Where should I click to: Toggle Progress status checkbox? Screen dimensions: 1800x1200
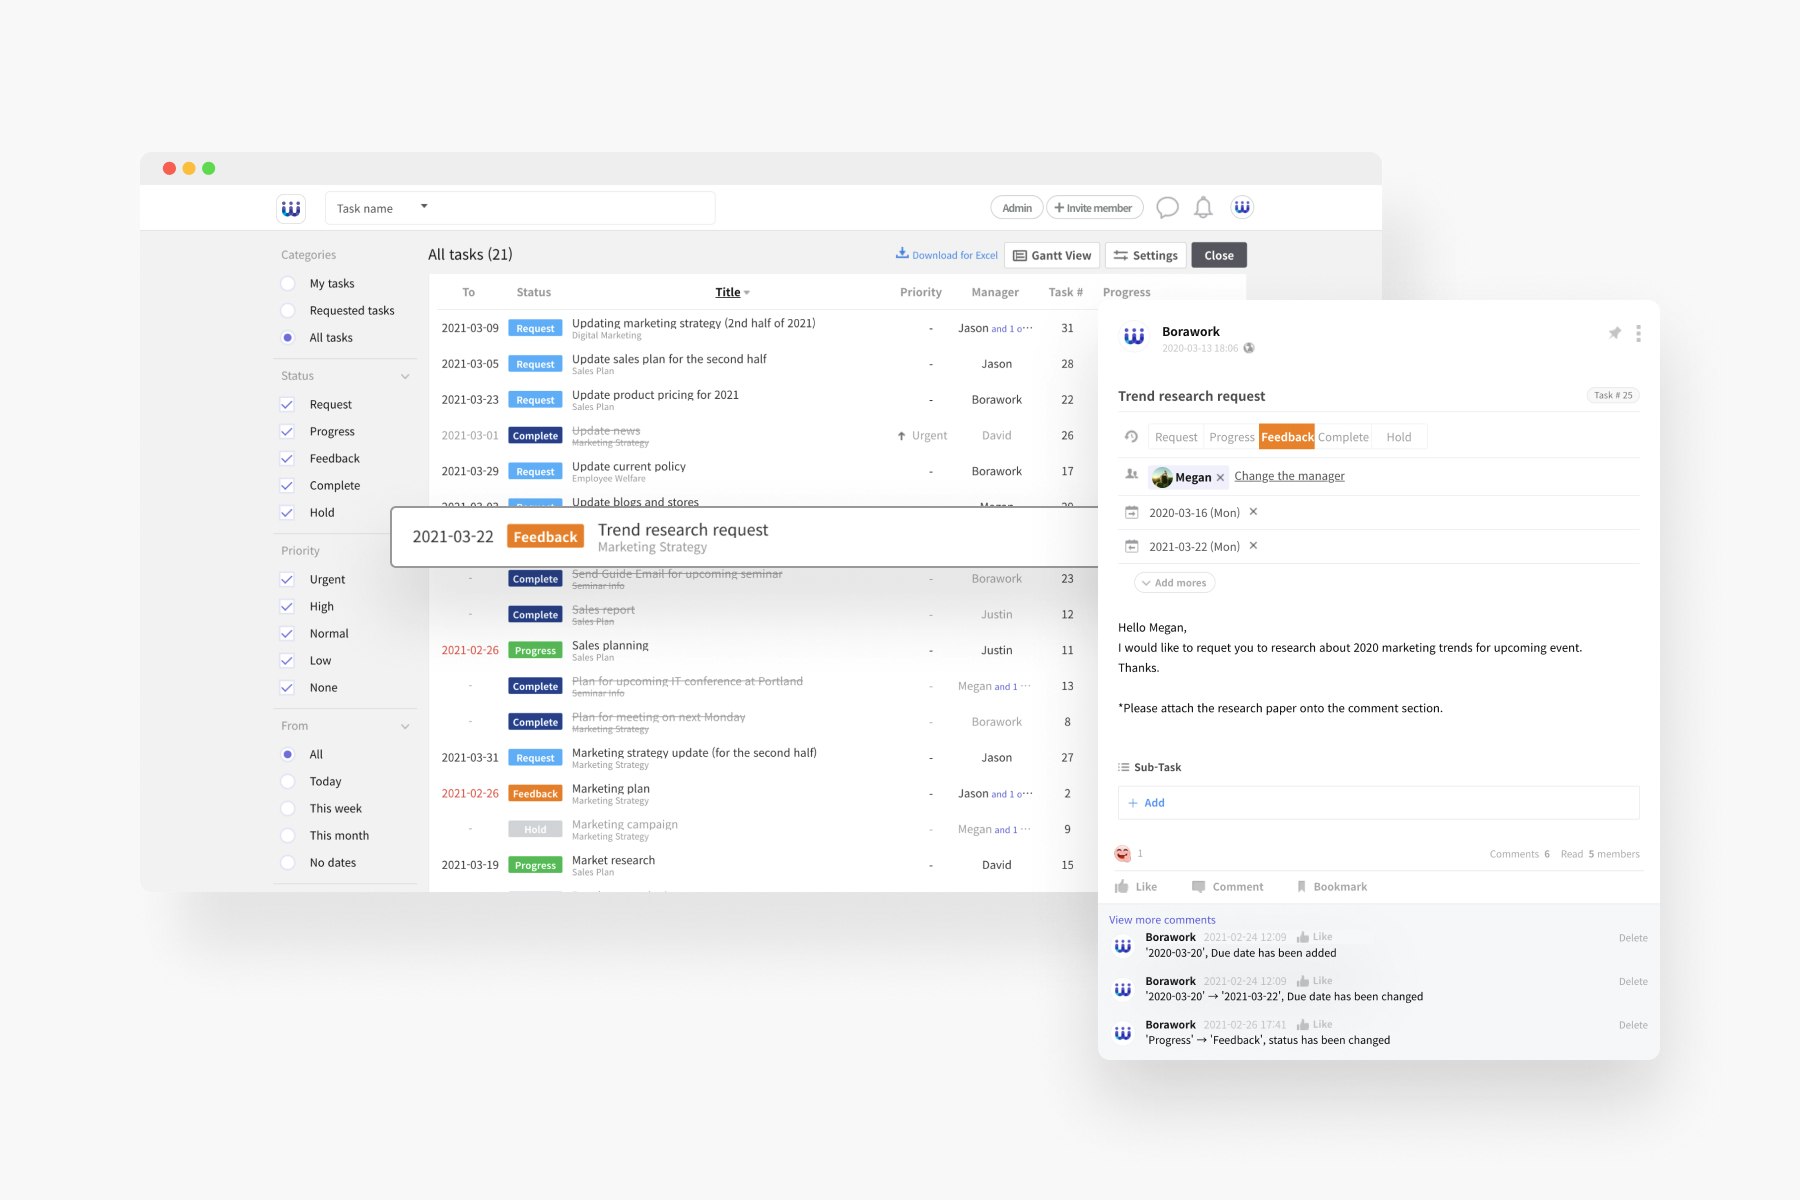click(x=287, y=432)
